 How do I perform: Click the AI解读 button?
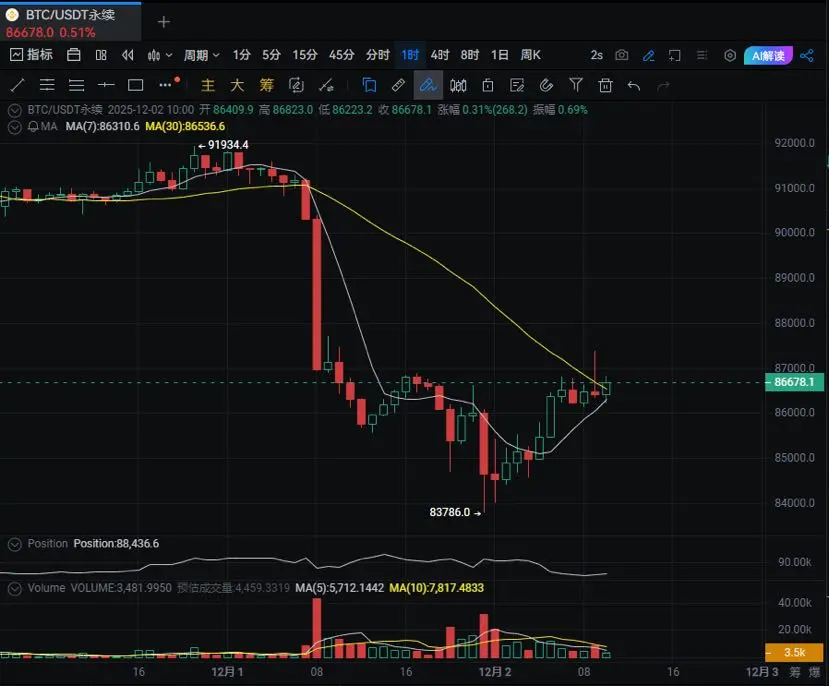[x=768, y=55]
